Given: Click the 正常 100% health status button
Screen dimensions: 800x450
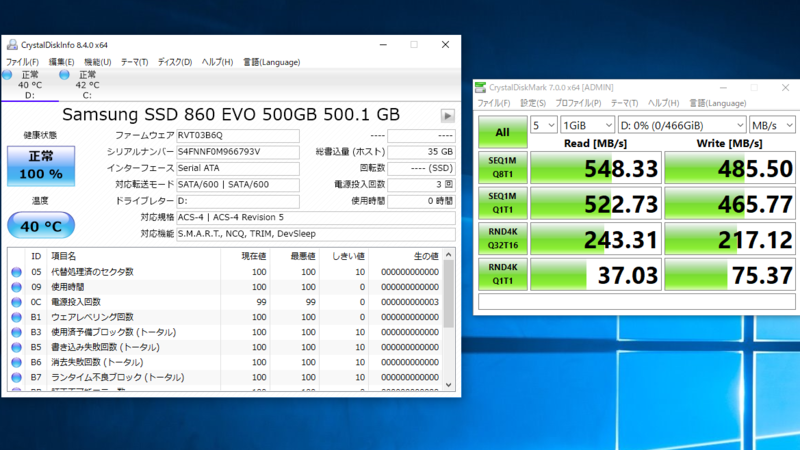Looking at the screenshot, I should (x=41, y=166).
